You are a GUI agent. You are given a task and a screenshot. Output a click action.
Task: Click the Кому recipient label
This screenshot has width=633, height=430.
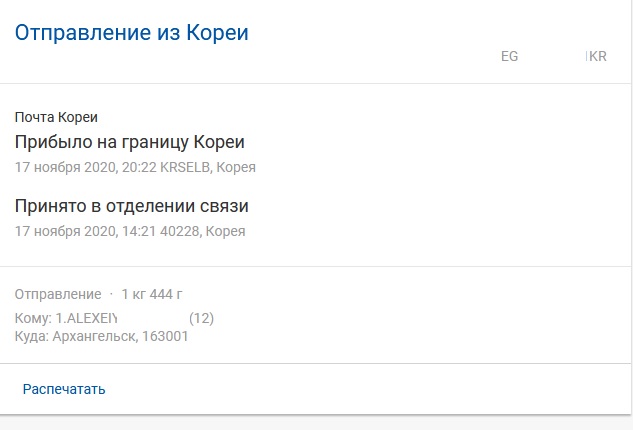pos(32,318)
